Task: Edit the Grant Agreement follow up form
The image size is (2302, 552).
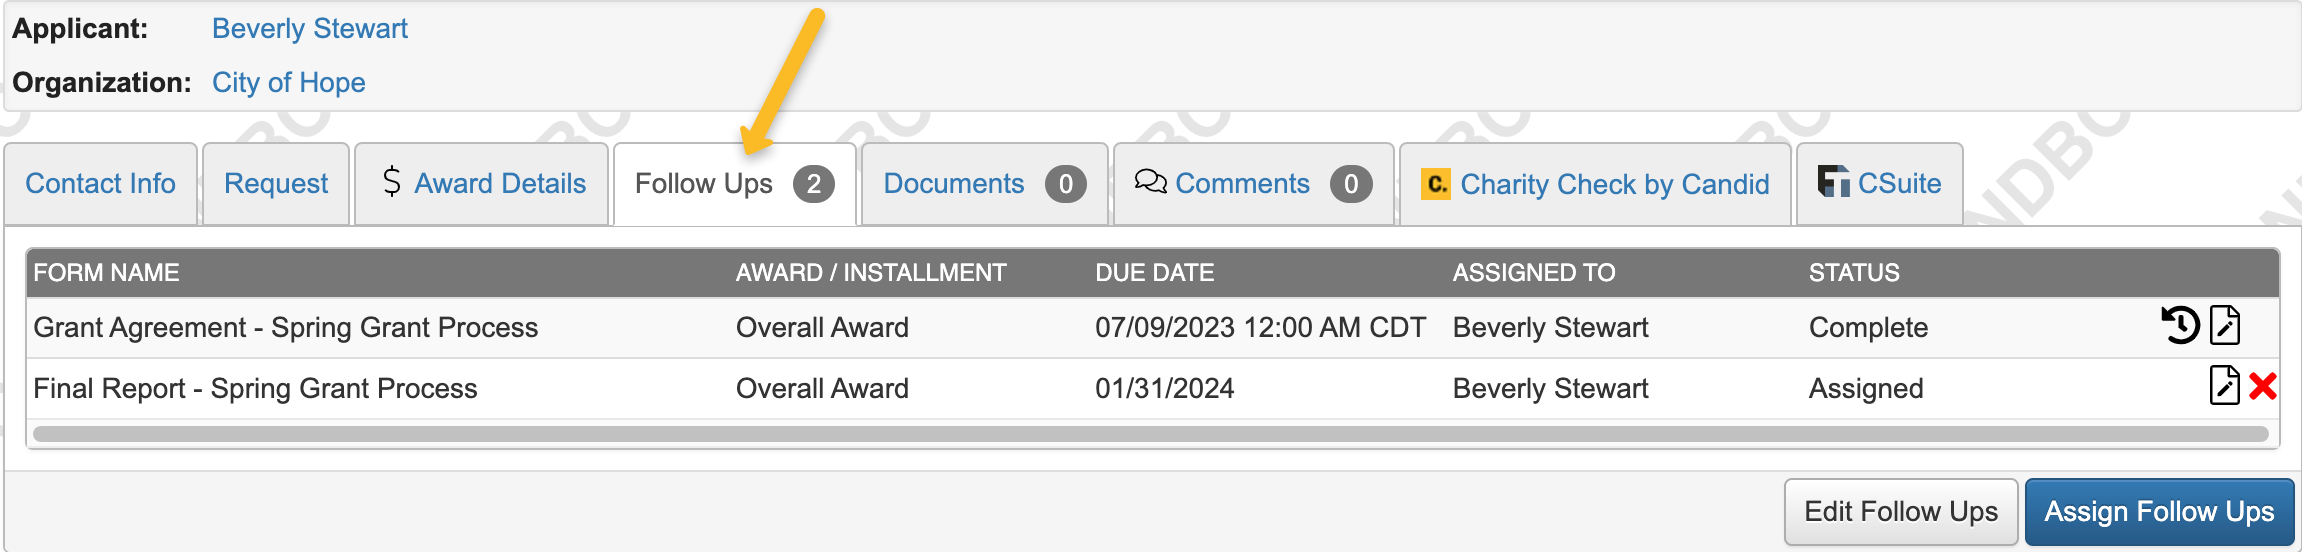Action: coord(2225,325)
